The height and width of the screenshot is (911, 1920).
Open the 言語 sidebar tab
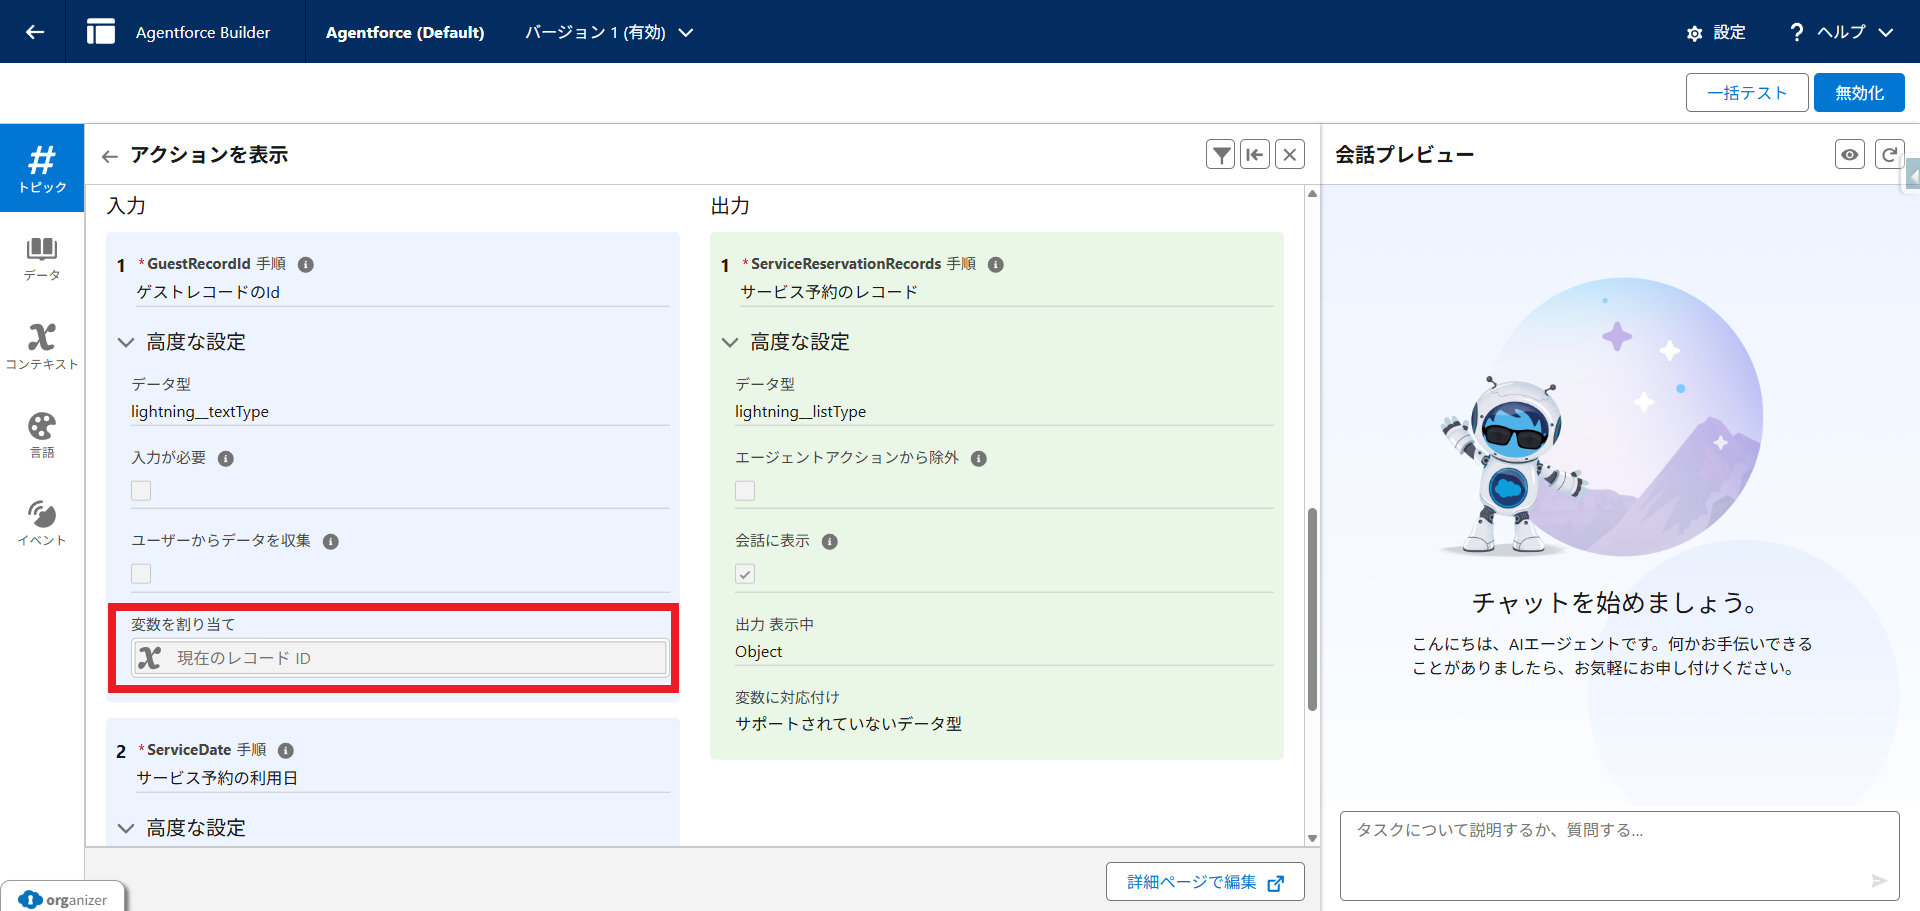tap(42, 435)
